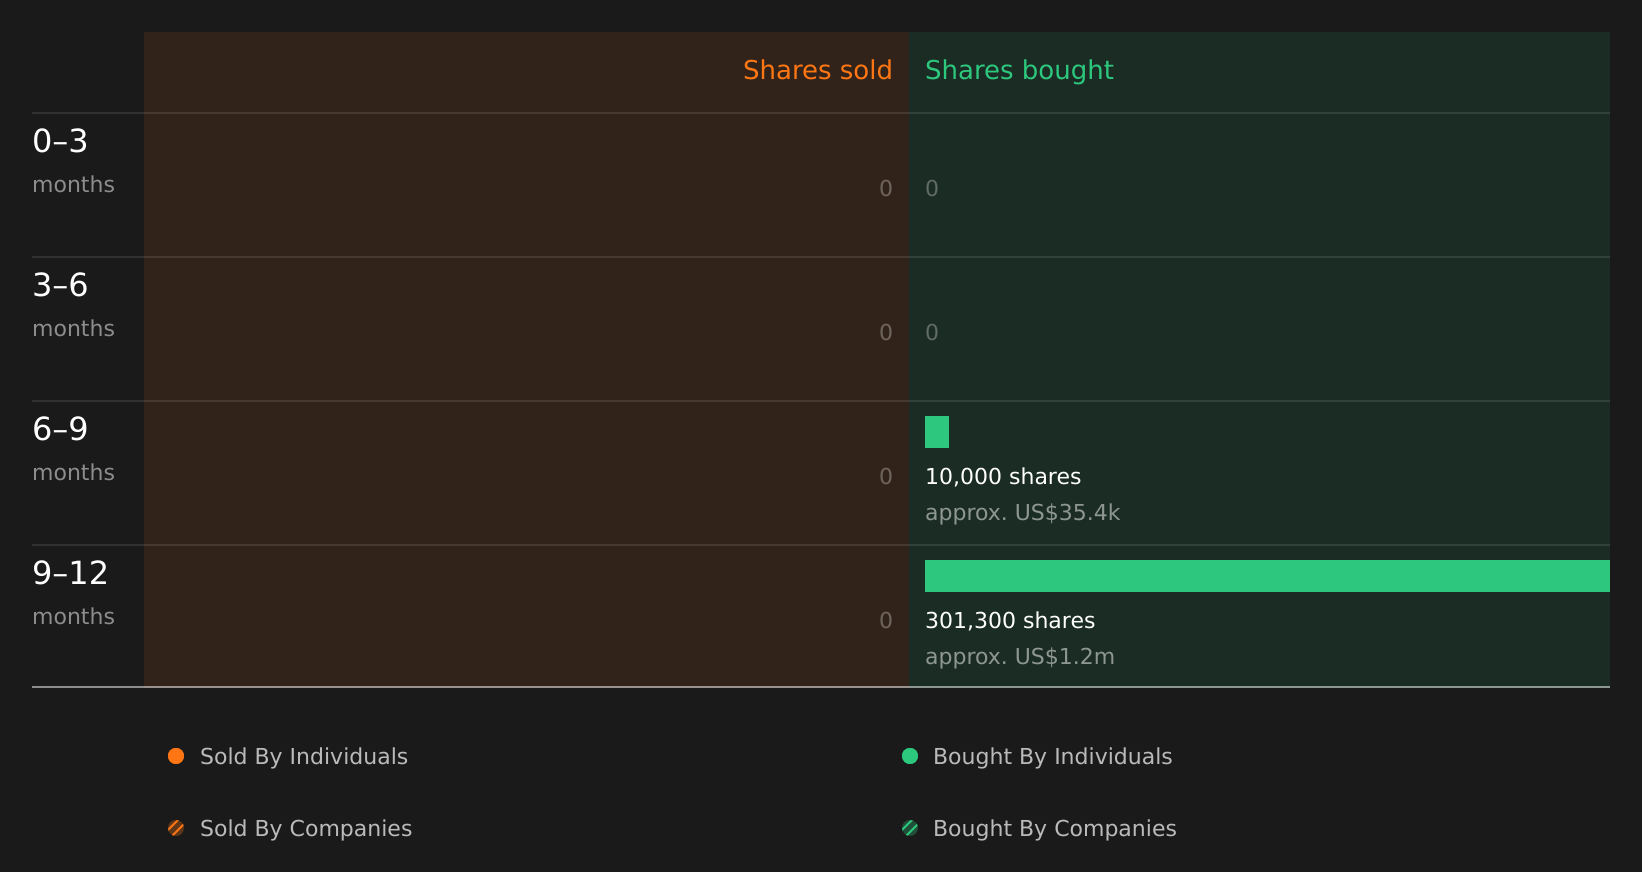The height and width of the screenshot is (872, 1642).
Task: Select the 0–3 months row label
Action: click(73, 161)
